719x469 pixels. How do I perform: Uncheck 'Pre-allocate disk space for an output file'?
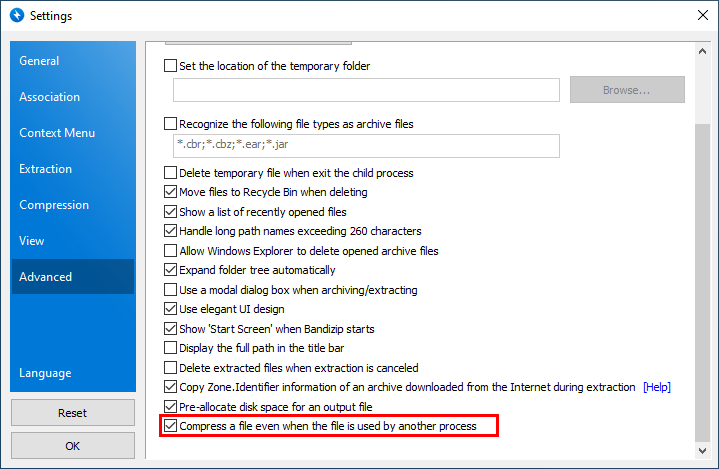tap(170, 407)
